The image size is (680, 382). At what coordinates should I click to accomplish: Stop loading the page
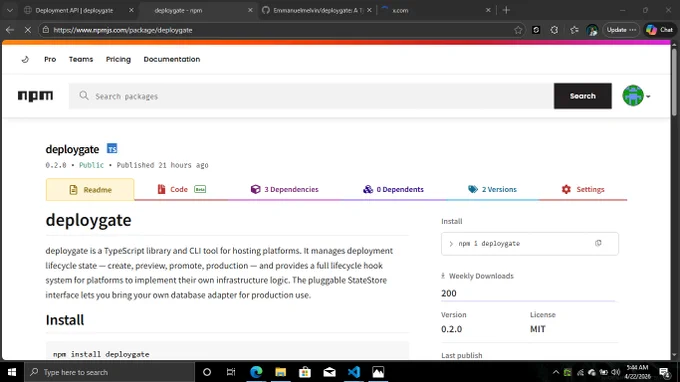click(x=27, y=30)
